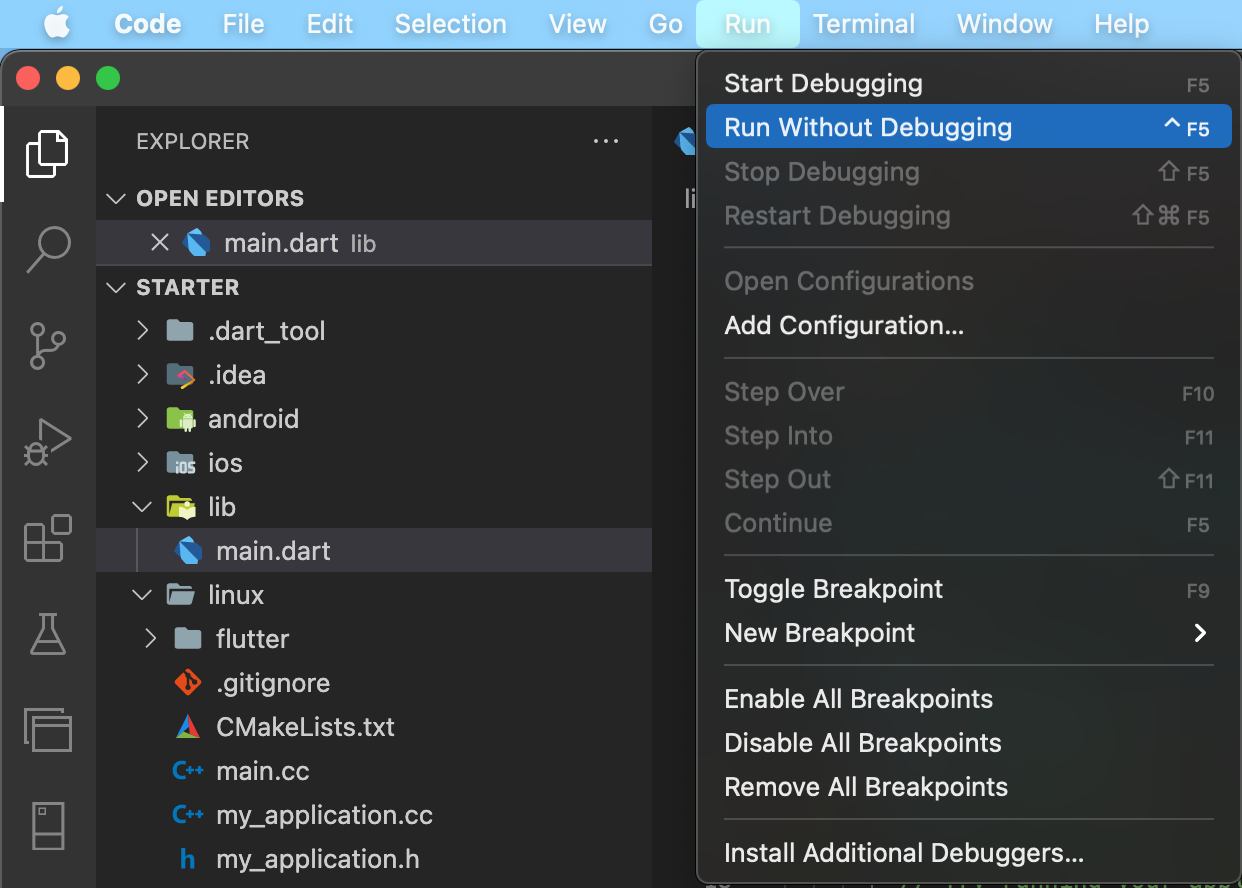The height and width of the screenshot is (888, 1242).
Task: Click the header icon beside my_application.h
Action: coord(188,859)
